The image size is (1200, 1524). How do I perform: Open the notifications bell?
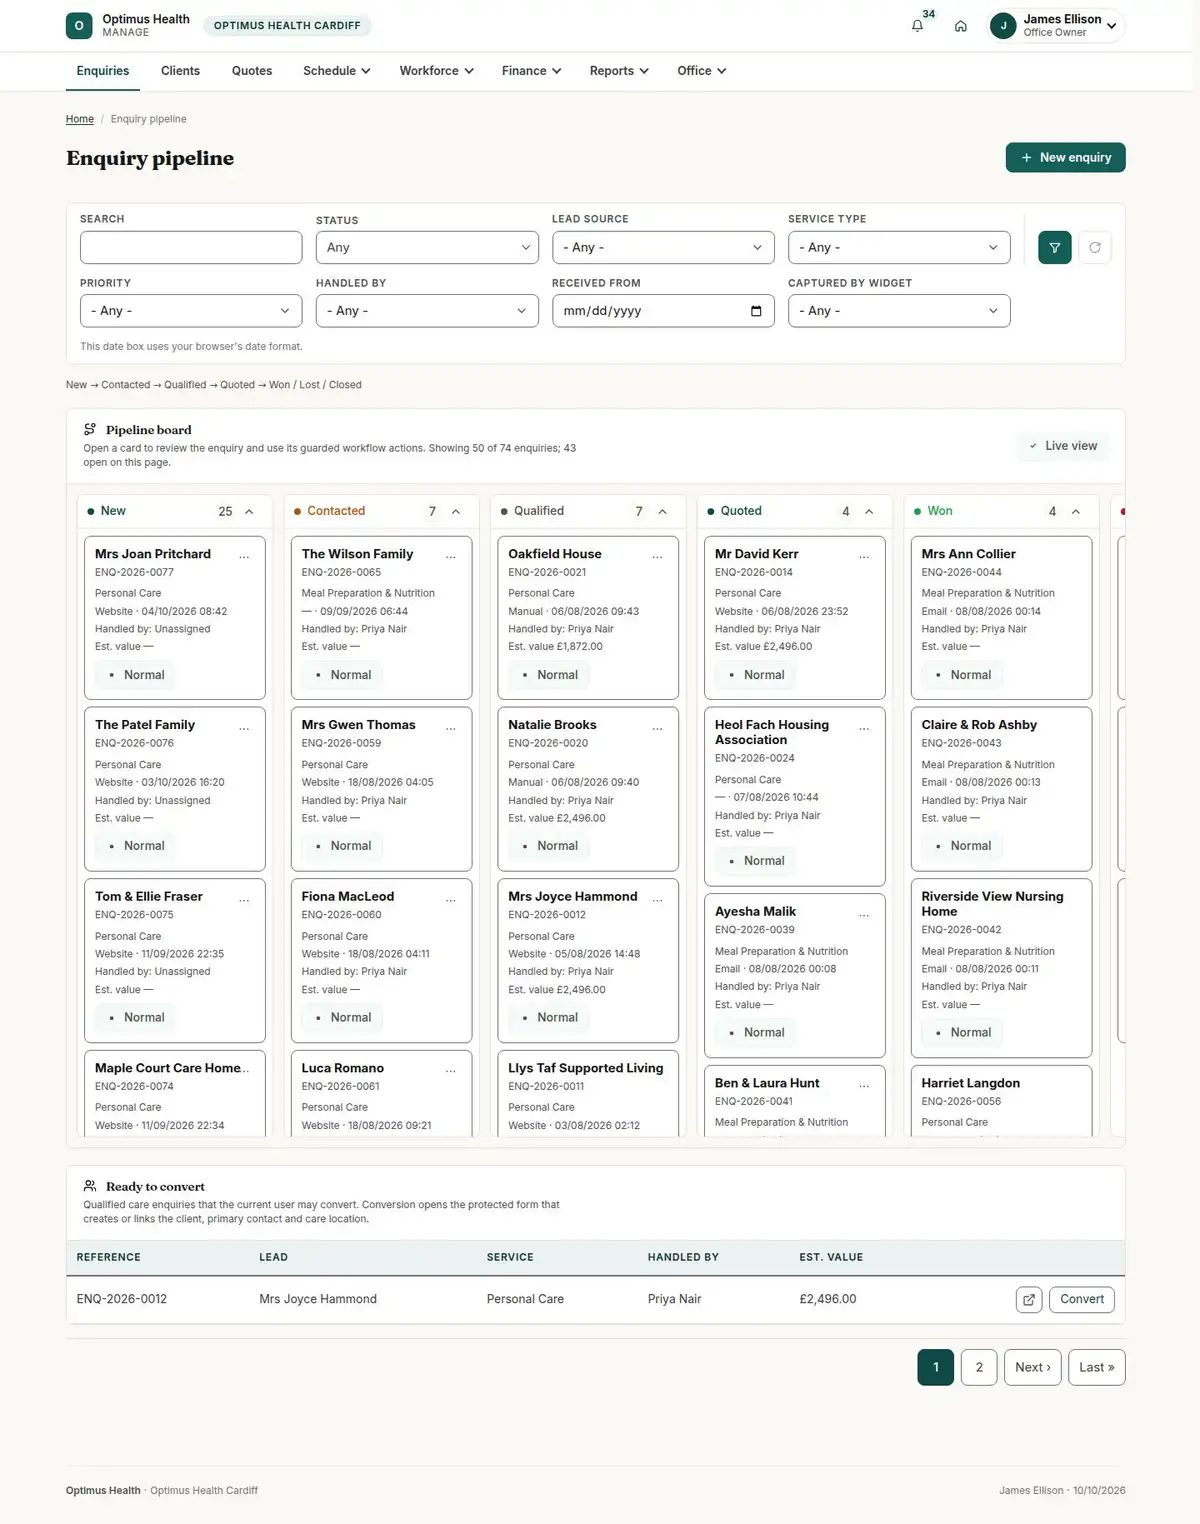(917, 26)
